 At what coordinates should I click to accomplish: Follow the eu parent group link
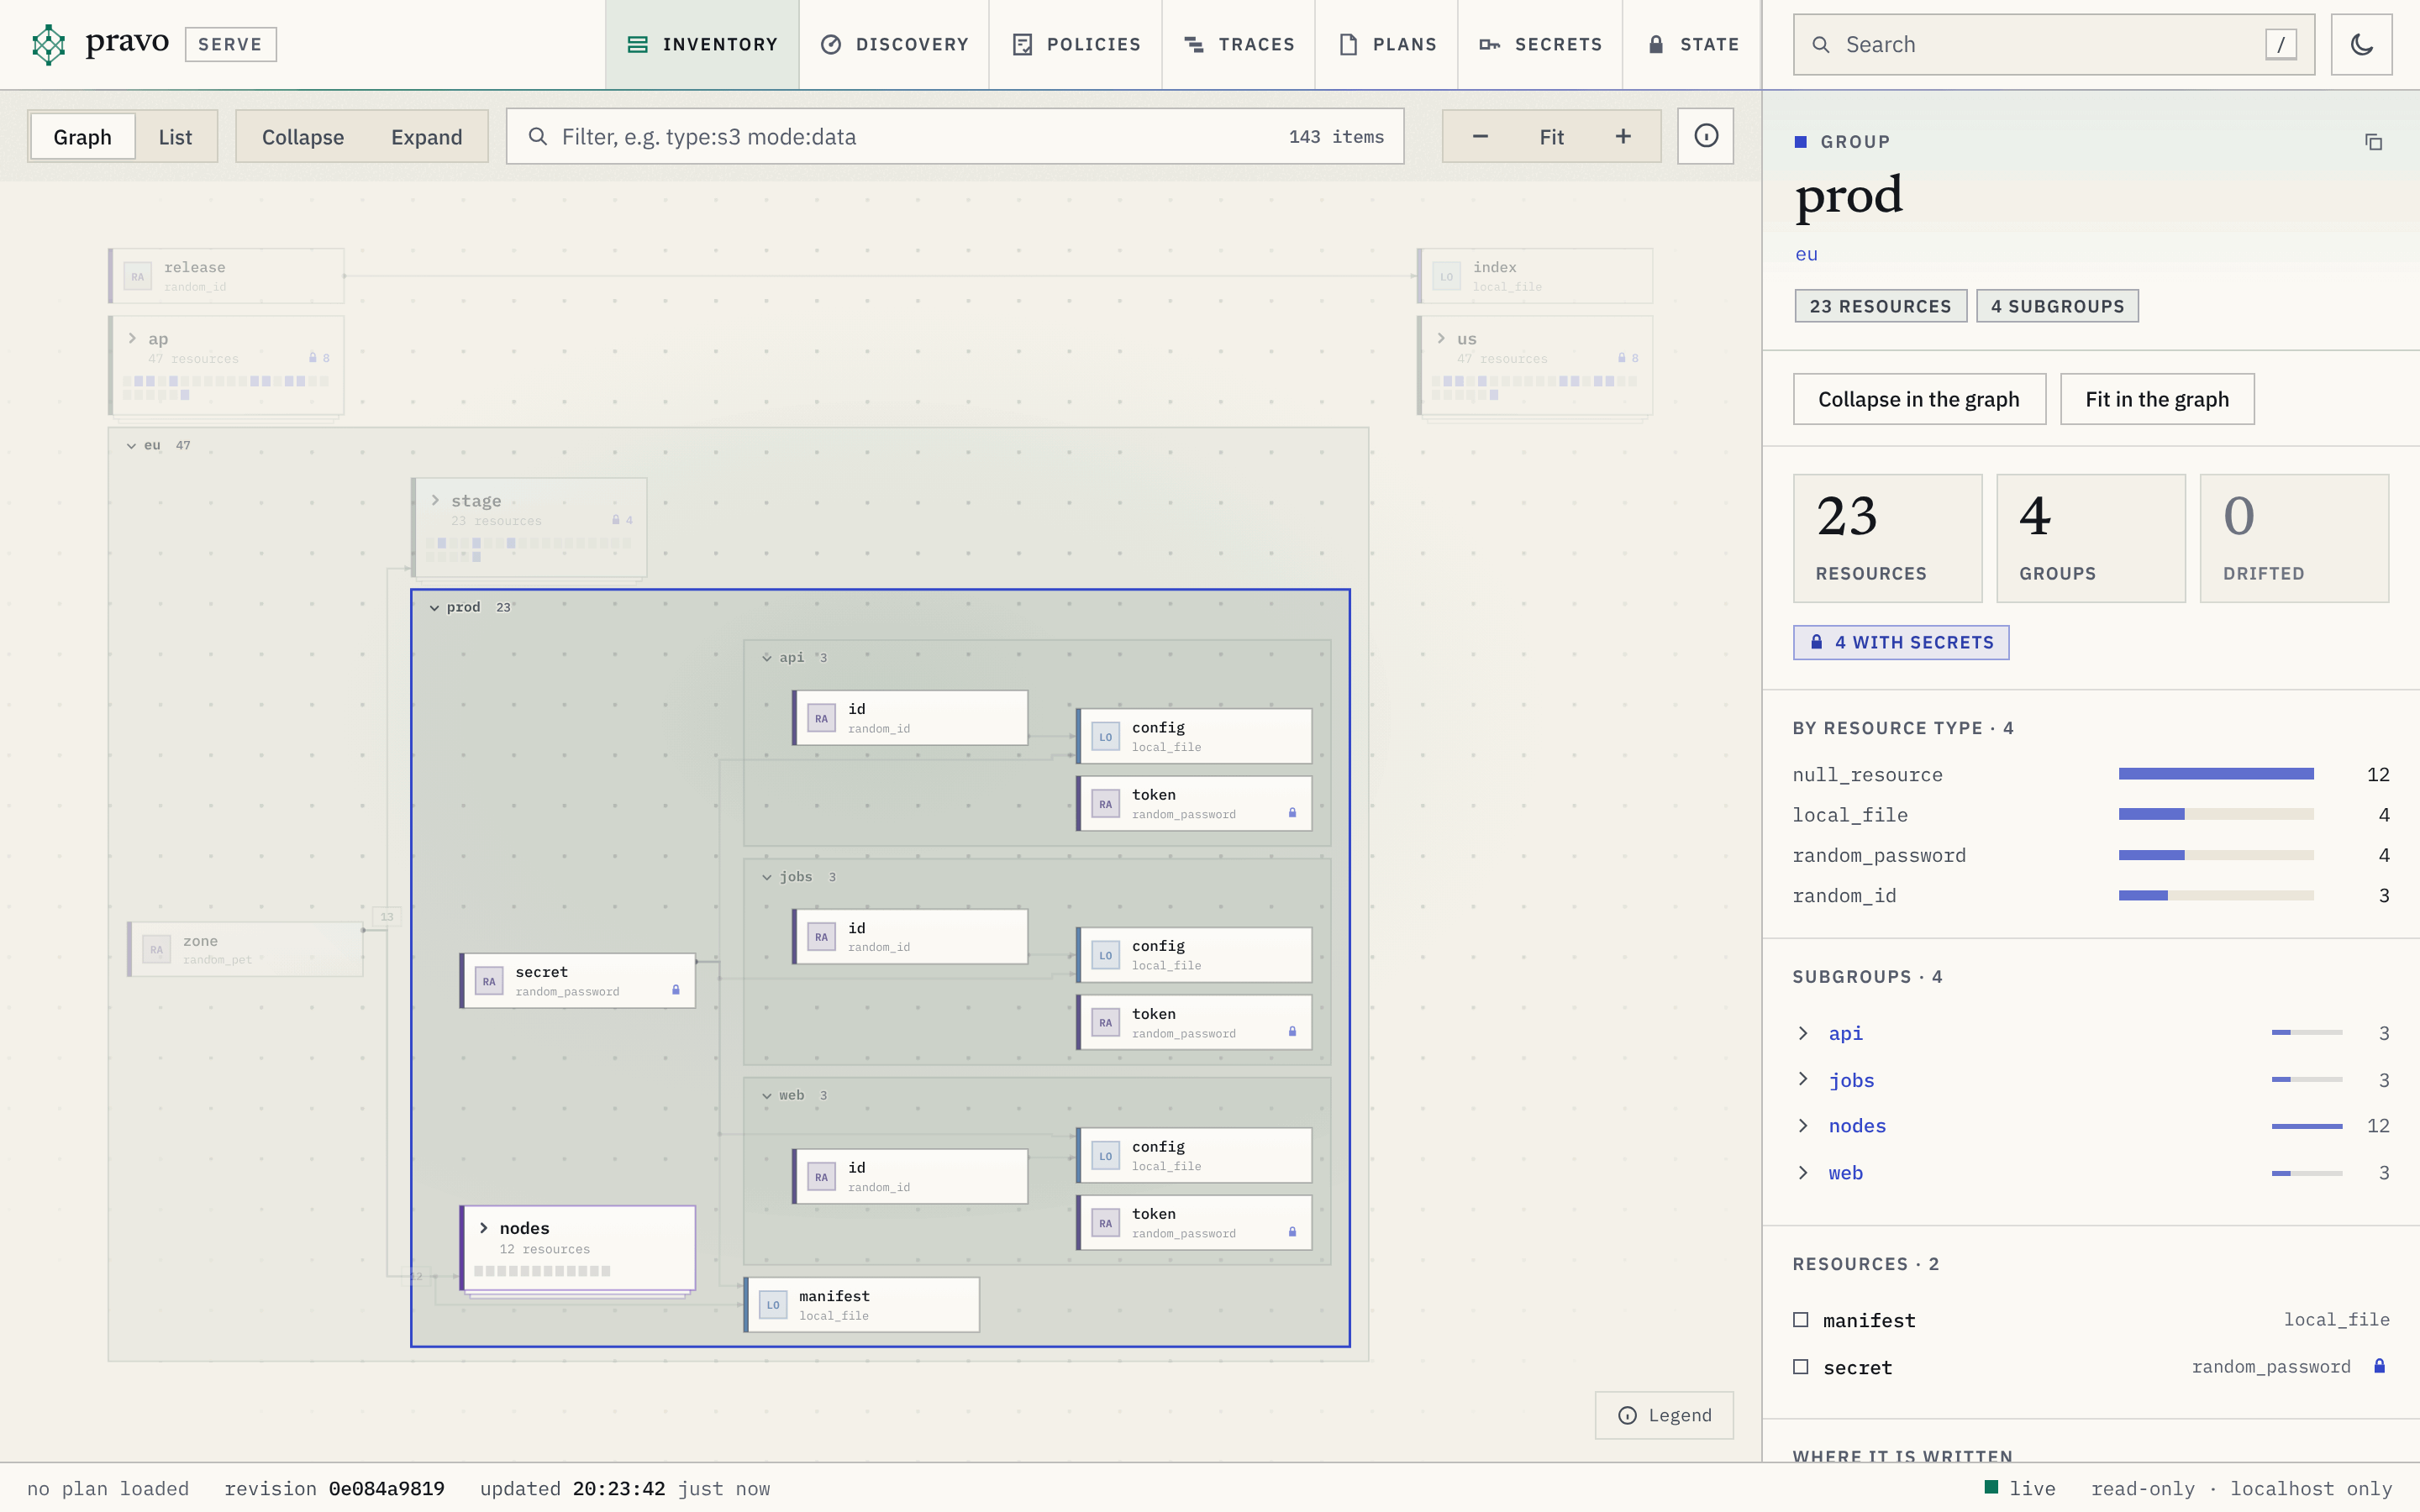(1806, 254)
